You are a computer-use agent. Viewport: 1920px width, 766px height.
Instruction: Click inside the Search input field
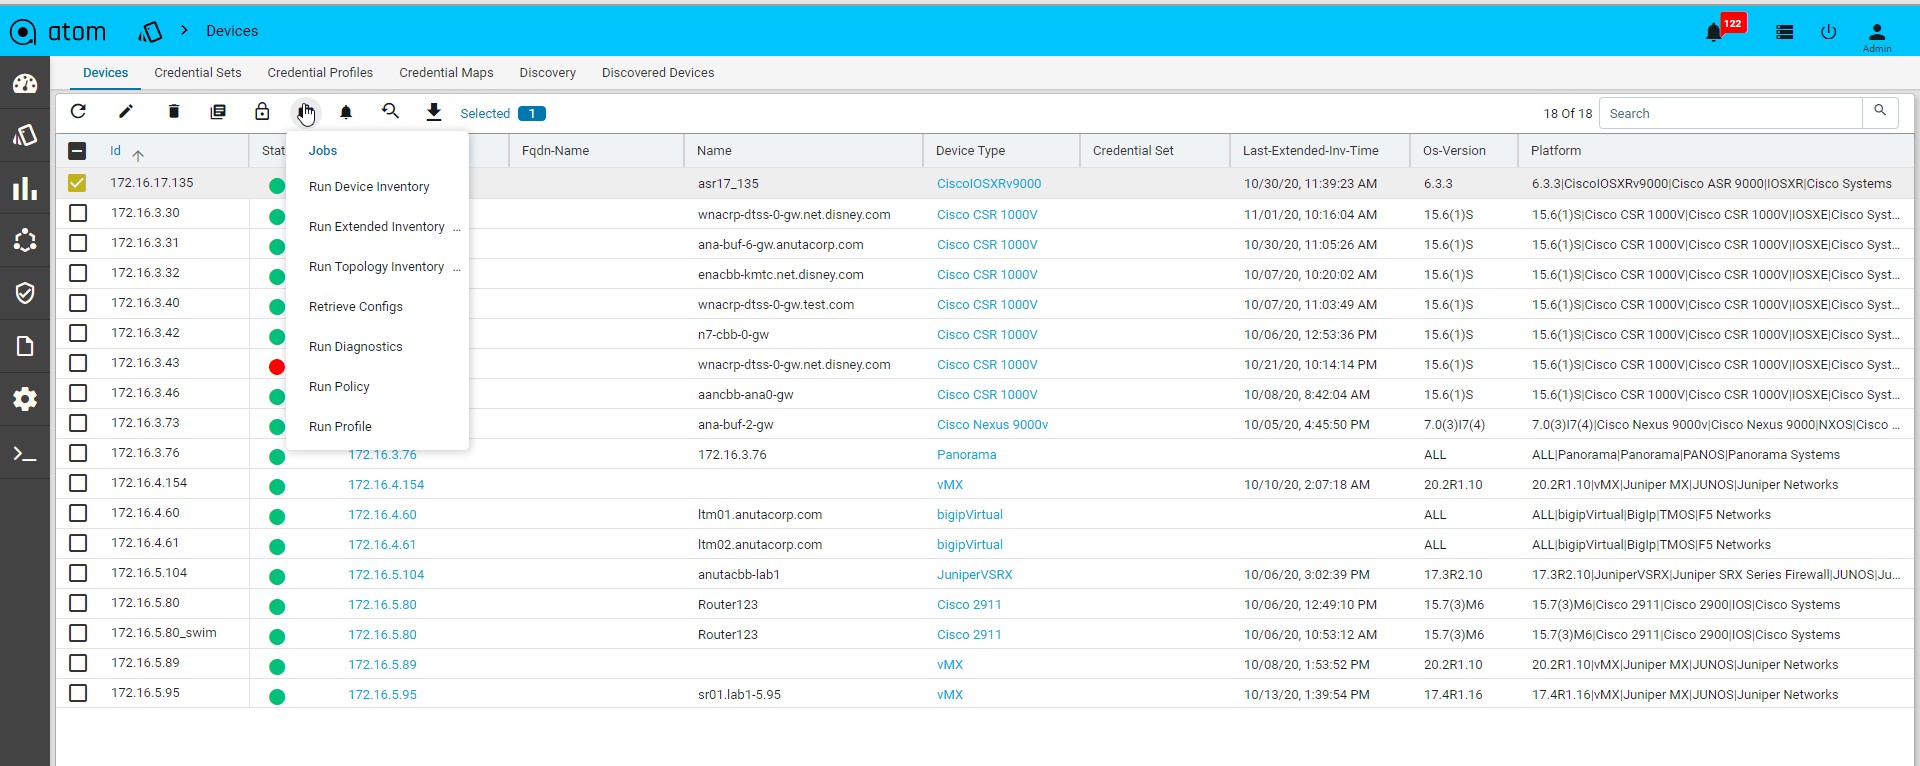click(x=1730, y=113)
